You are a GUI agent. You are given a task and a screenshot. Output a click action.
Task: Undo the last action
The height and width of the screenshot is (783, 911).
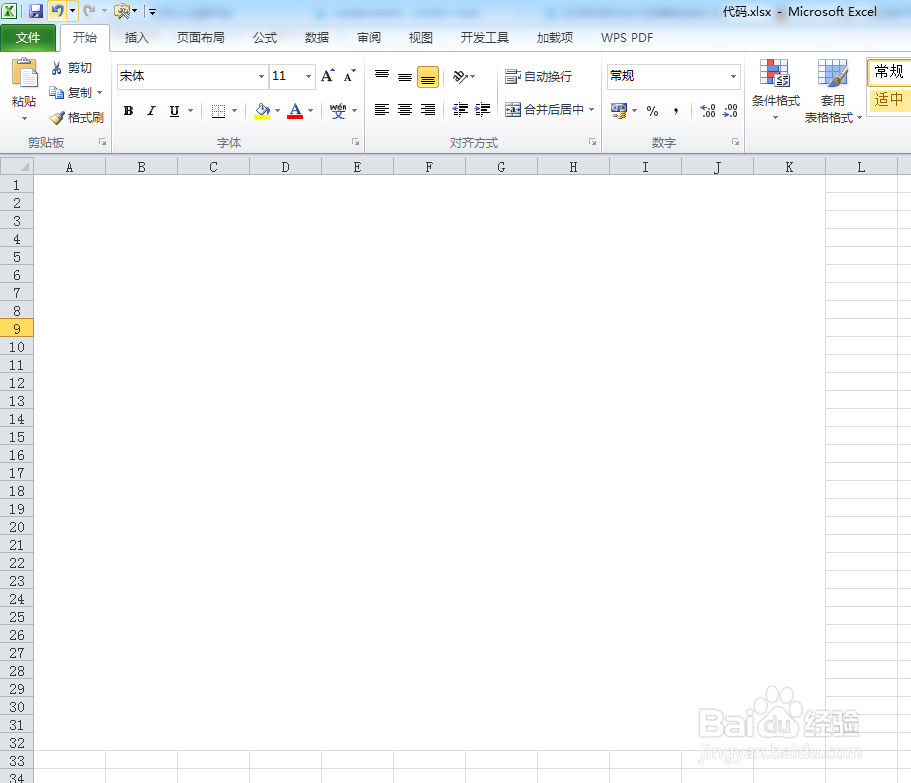[57, 10]
